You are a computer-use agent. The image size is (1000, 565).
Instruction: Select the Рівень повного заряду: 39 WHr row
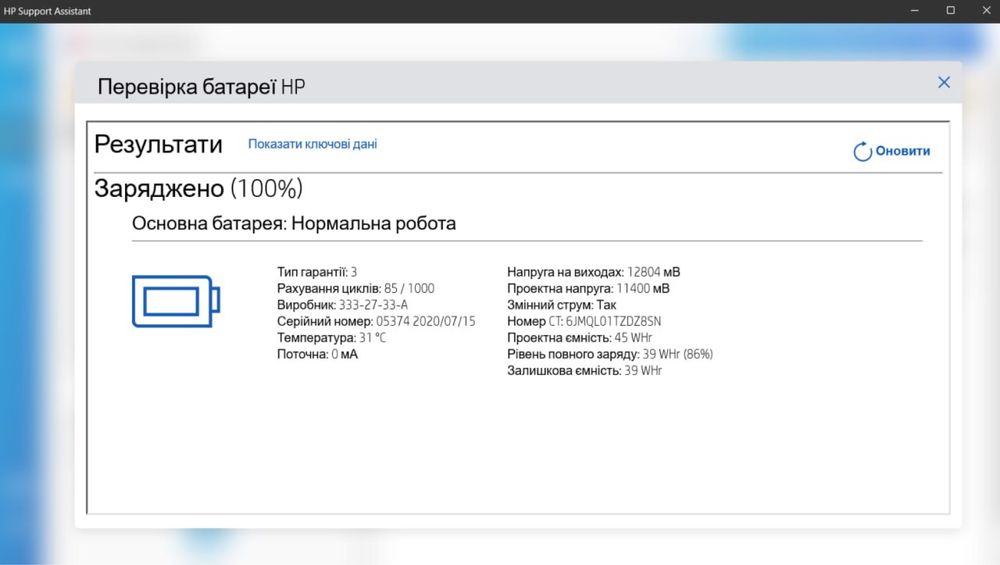610,355
